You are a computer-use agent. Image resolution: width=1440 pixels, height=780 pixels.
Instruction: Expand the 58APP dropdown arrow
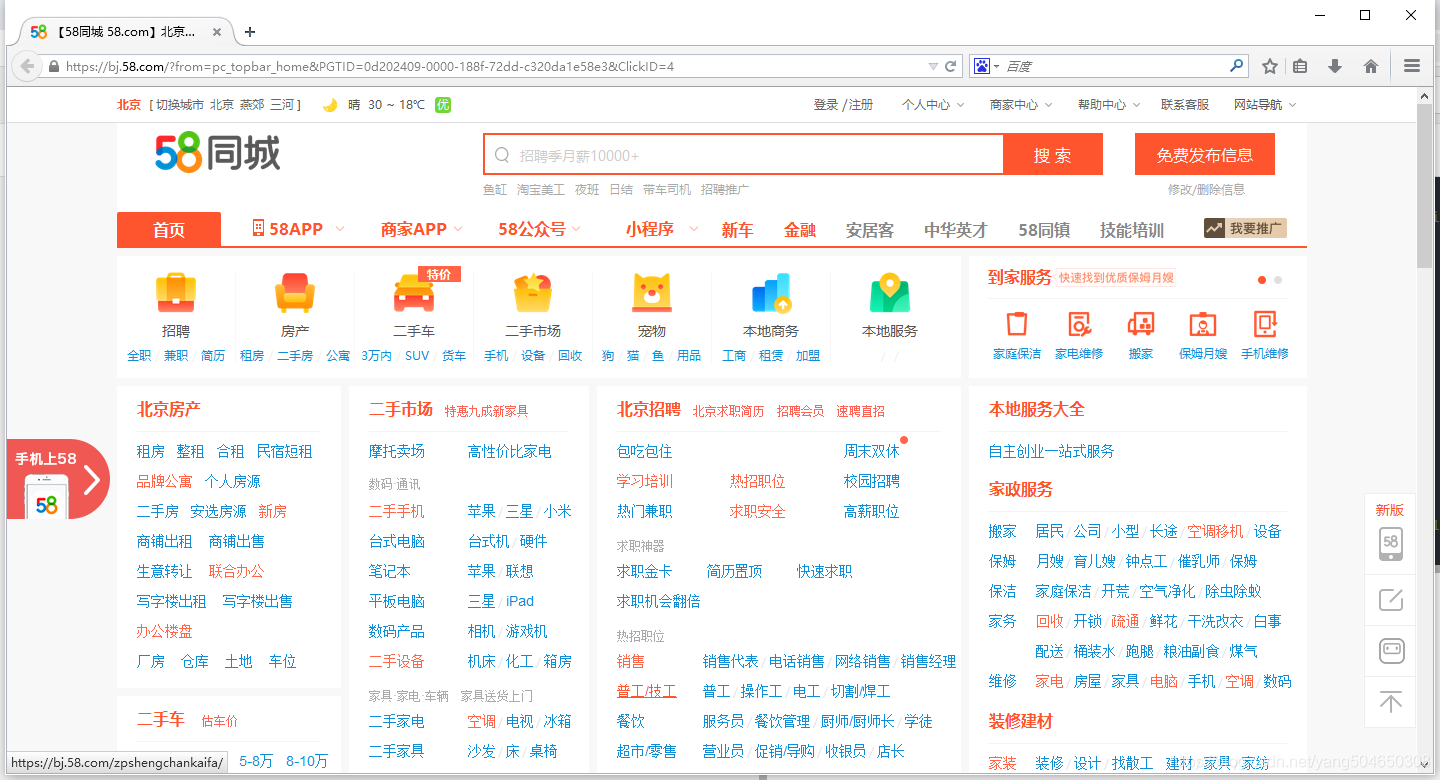[339, 229]
